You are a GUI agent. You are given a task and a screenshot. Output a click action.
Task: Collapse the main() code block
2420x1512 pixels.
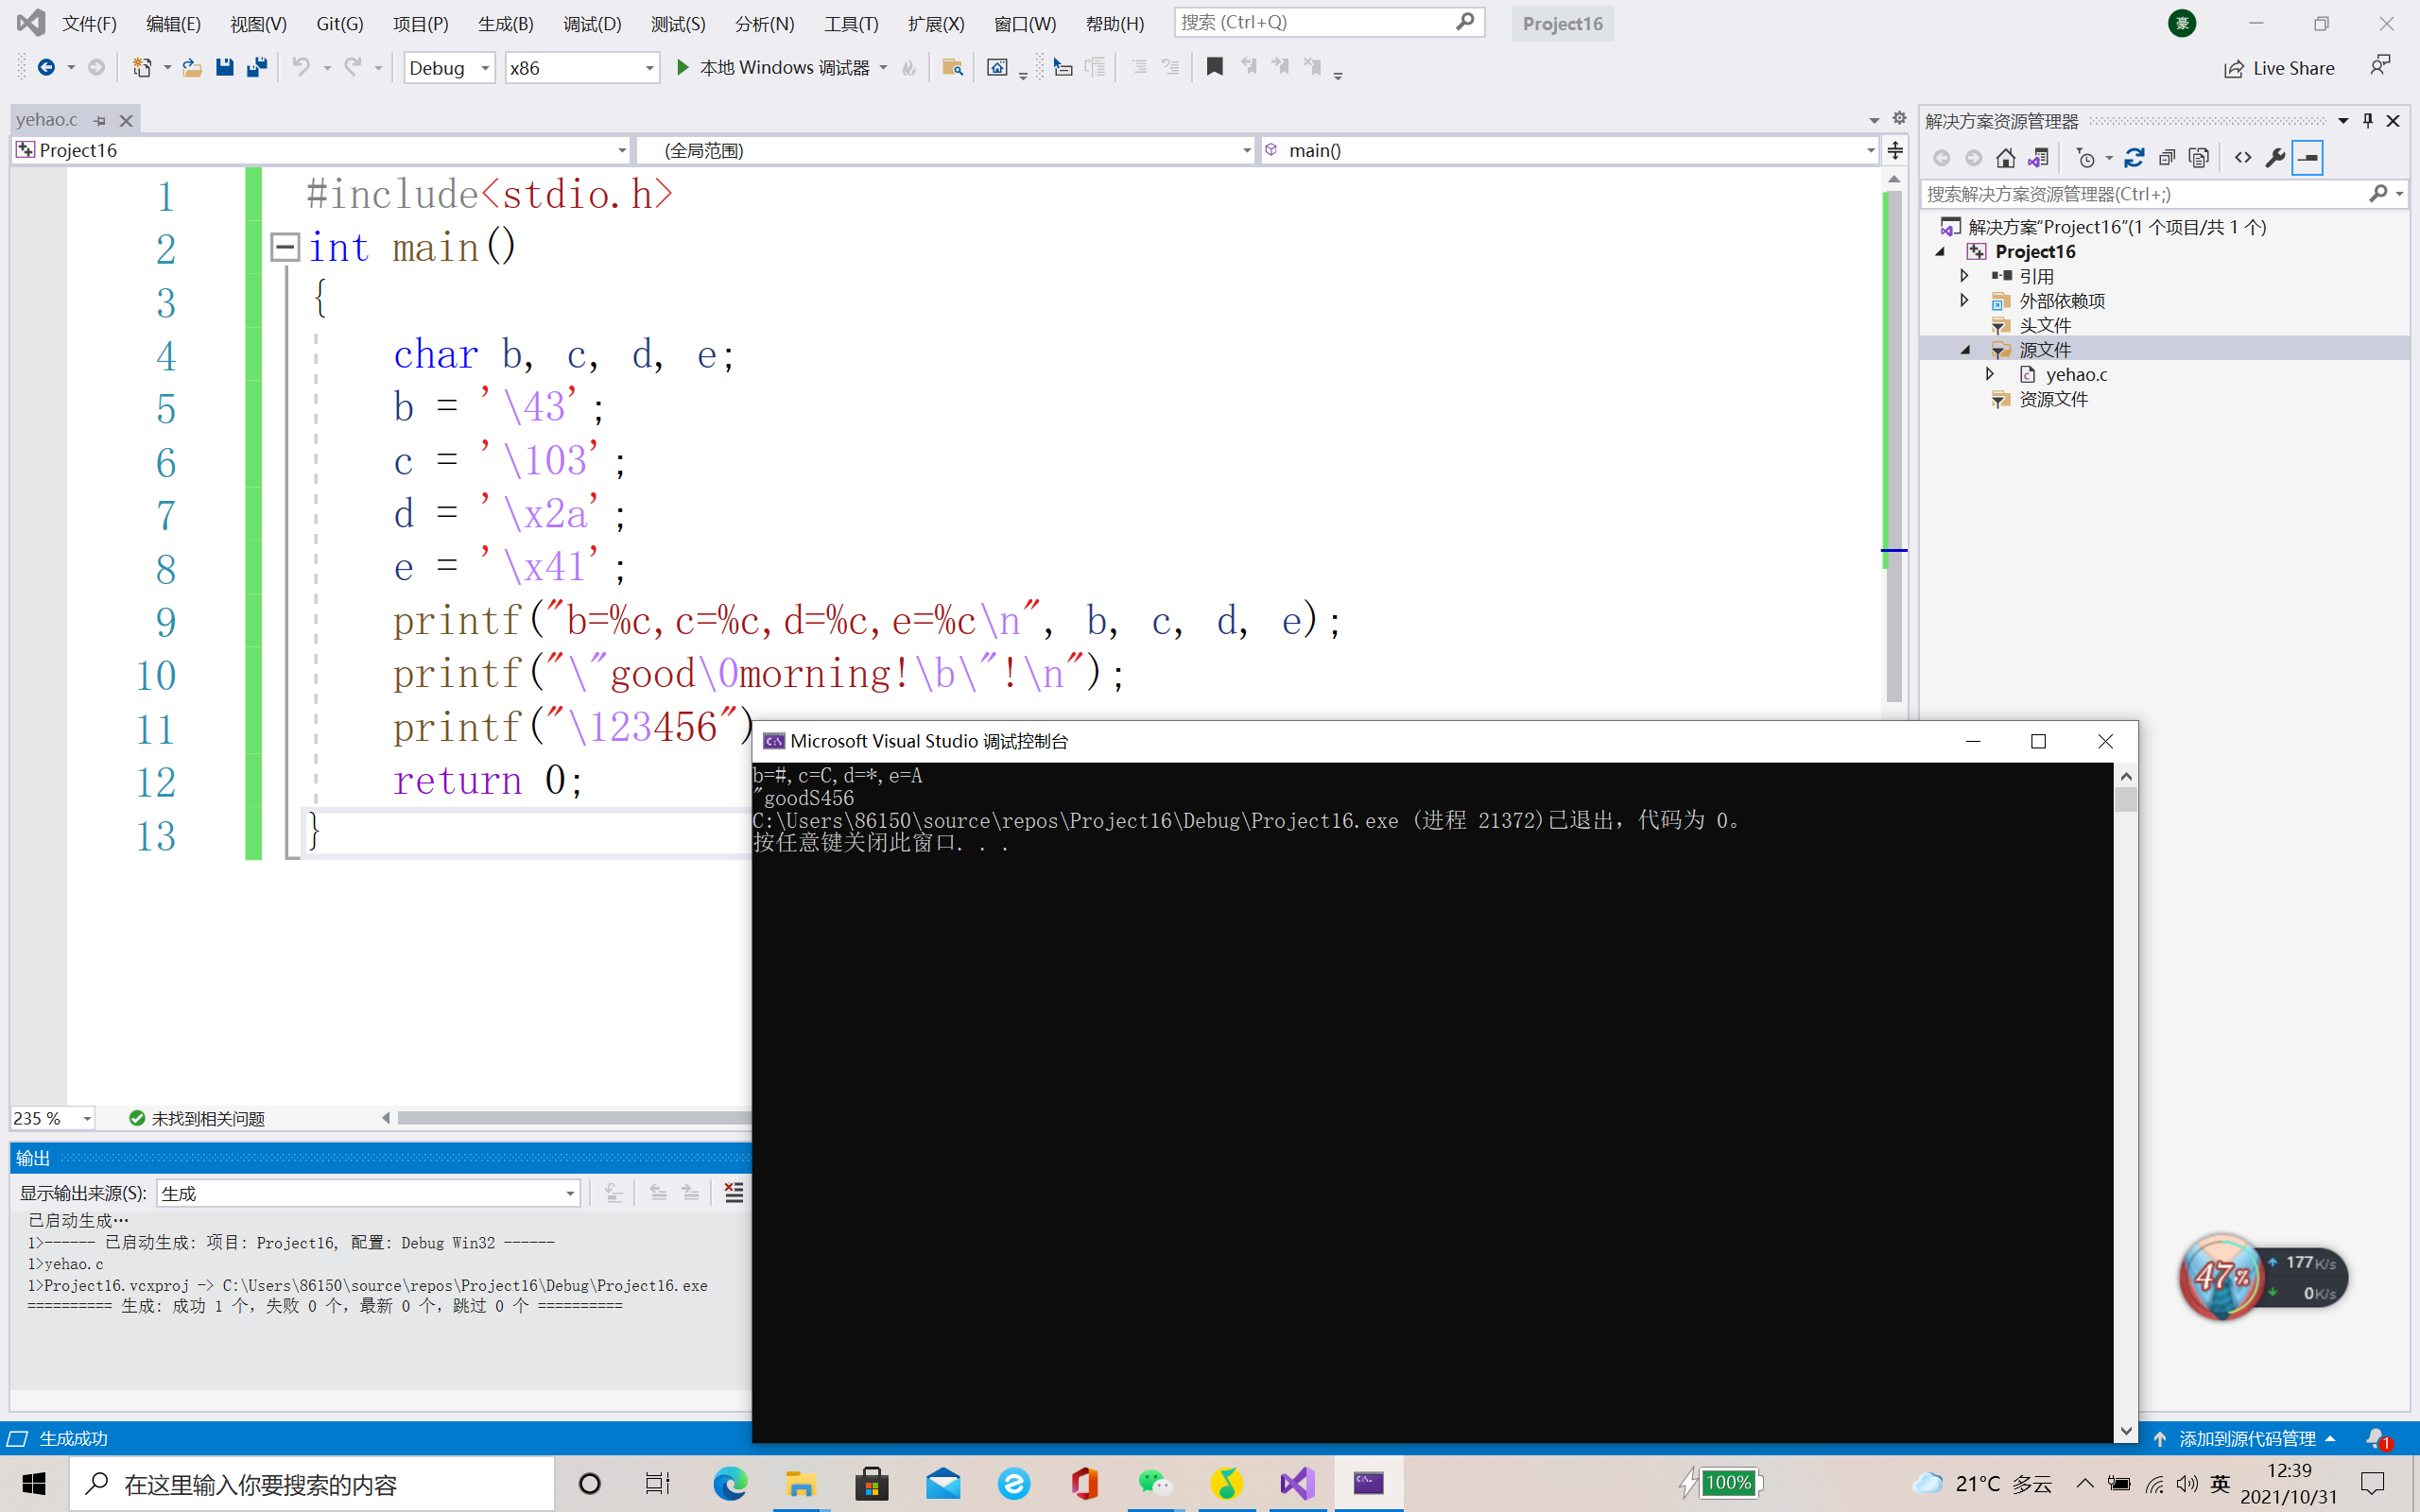pyautogui.click(x=285, y=247)
